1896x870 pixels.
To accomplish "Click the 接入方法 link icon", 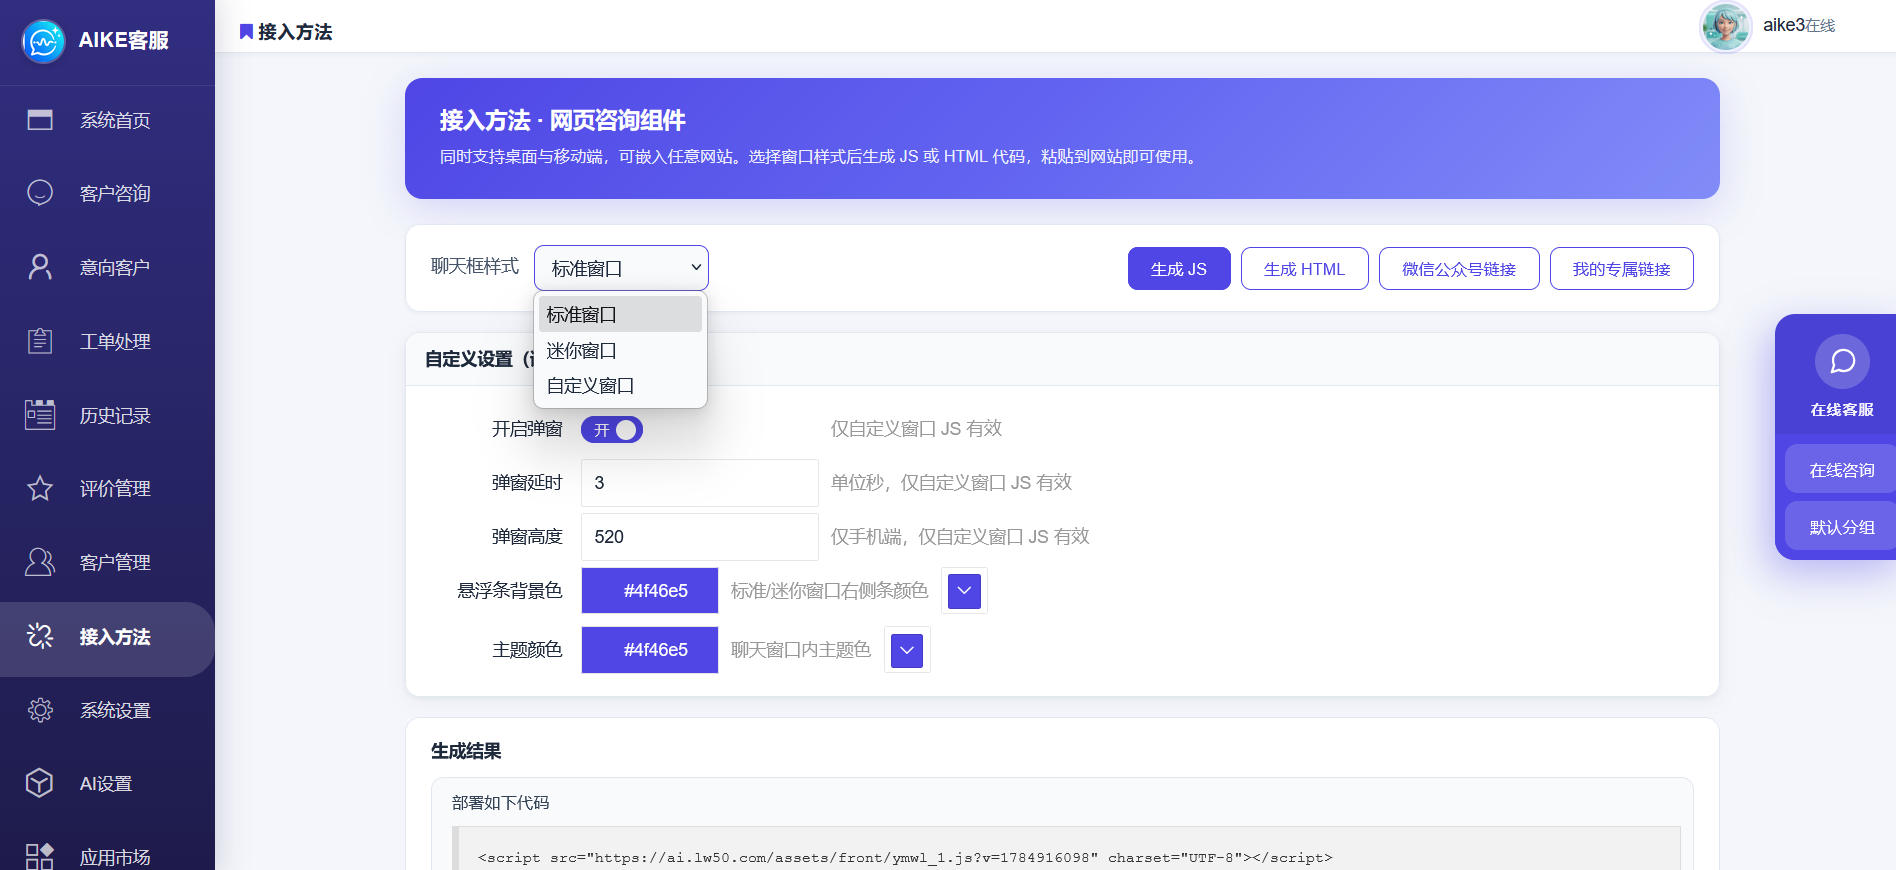I will click(40, 636).
